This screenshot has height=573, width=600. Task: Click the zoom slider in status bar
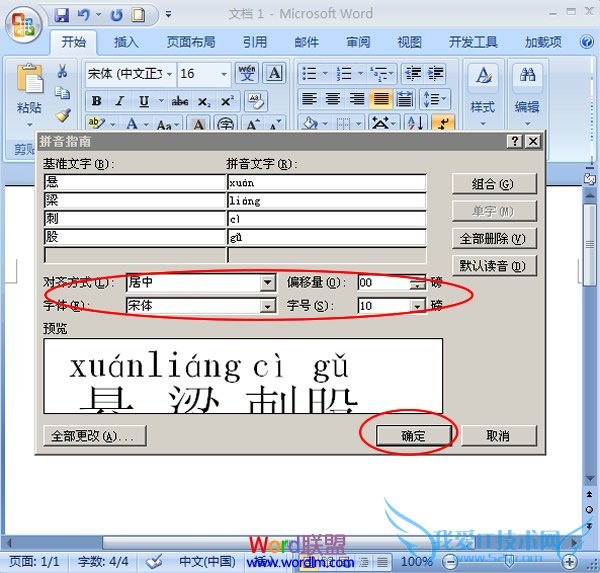(511, 562)
